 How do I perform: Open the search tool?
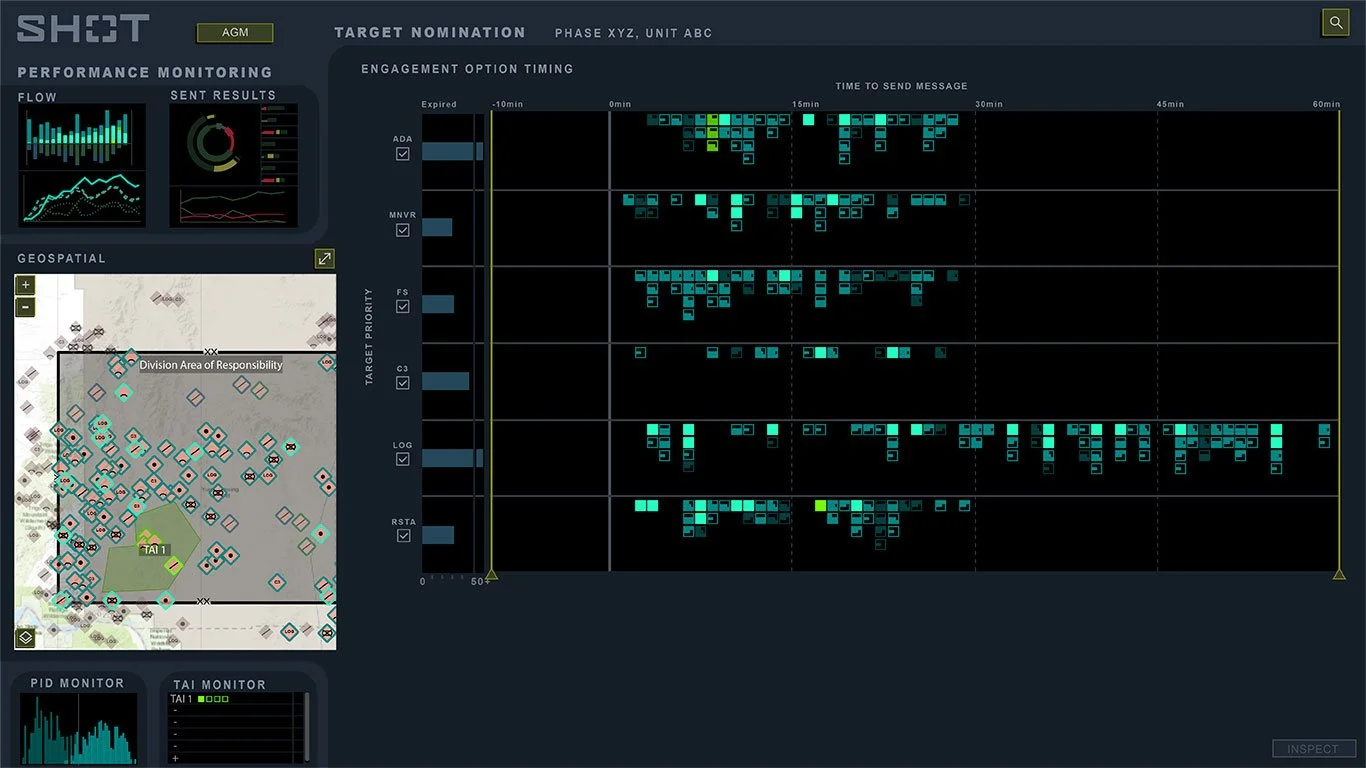pyautogui.click(x=1336, y=22)
